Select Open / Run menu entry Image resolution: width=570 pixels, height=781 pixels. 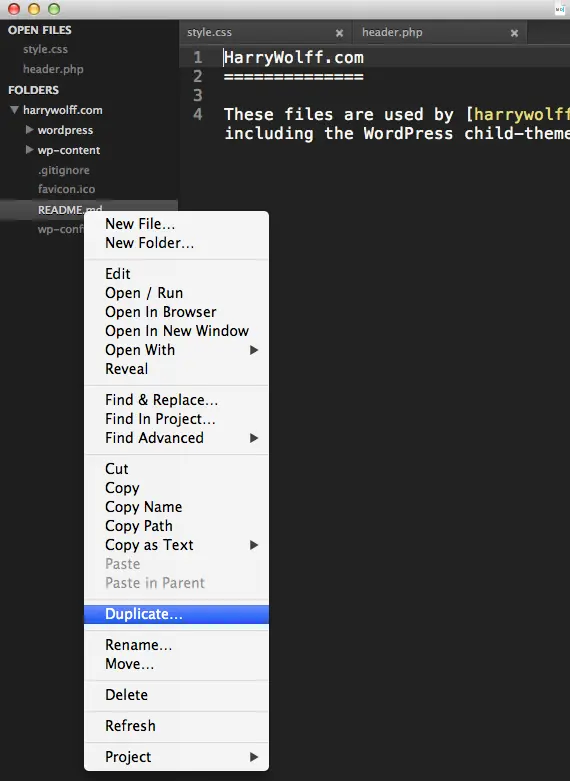coord(176,293)
